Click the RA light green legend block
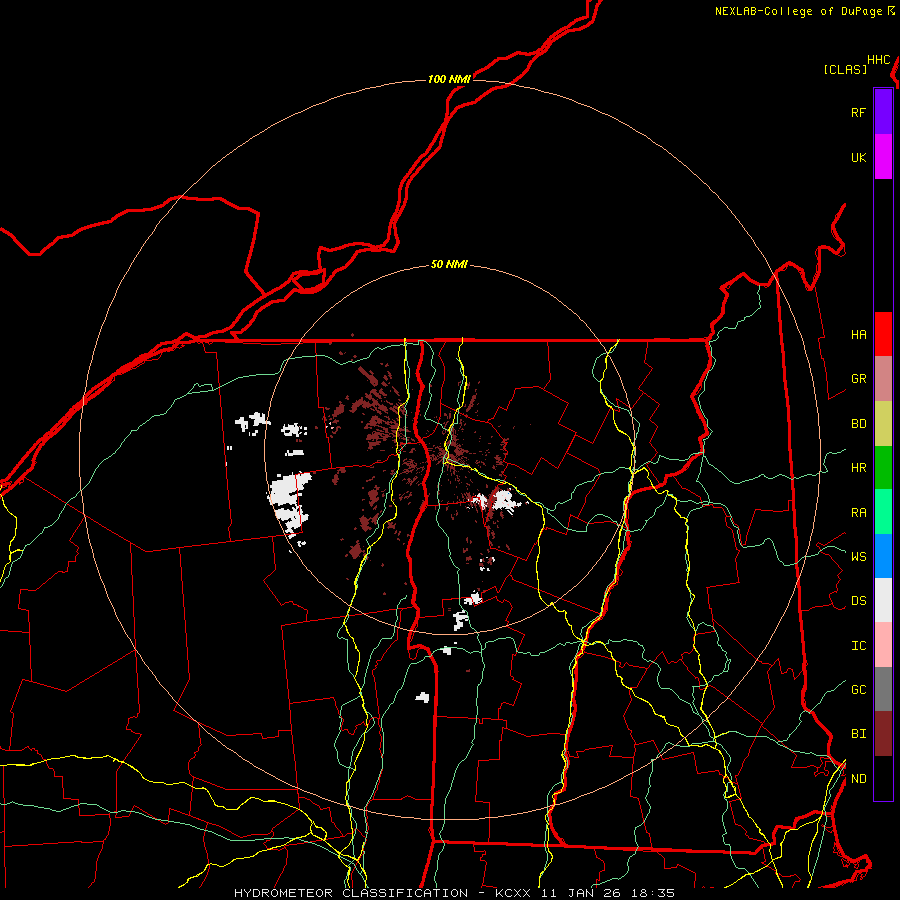The height and width of the screenshot is (900, 900). click(883, 512)
